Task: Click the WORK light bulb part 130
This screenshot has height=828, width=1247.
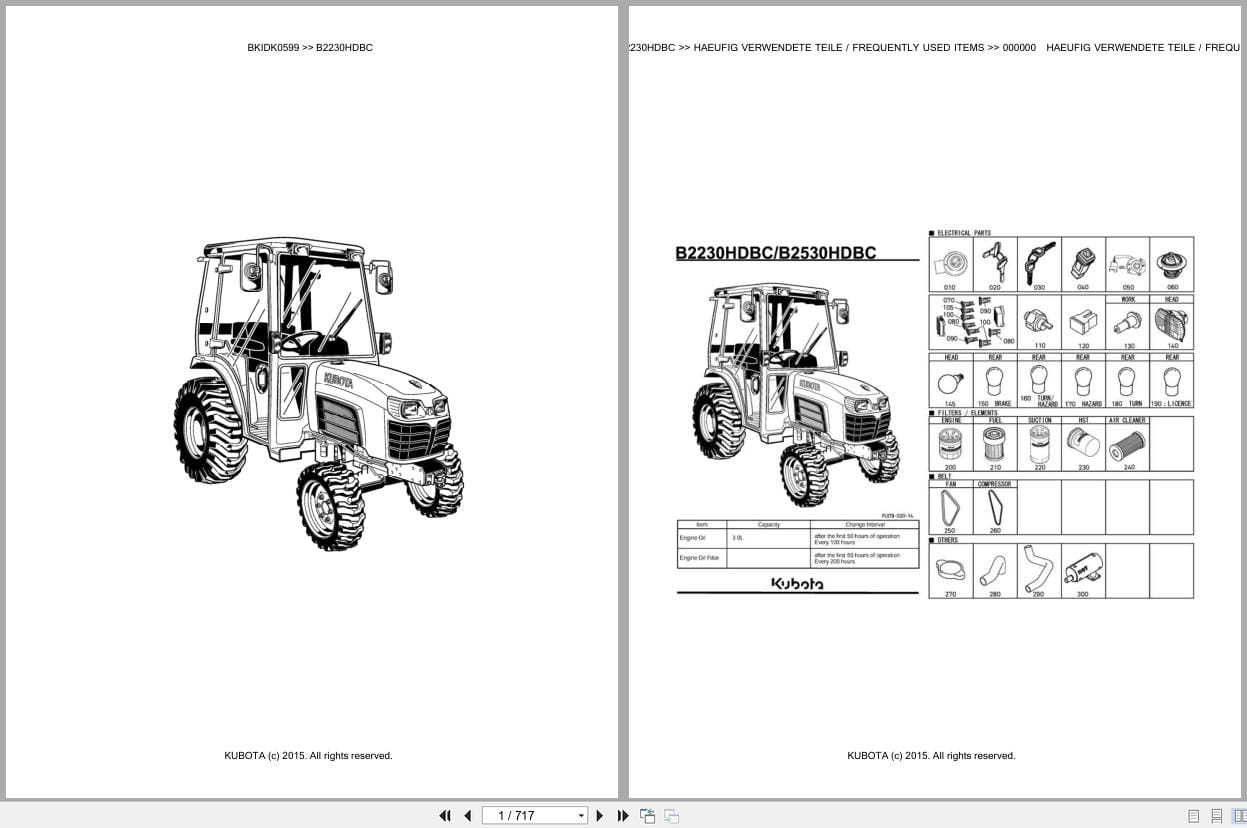Action: 1128,322
